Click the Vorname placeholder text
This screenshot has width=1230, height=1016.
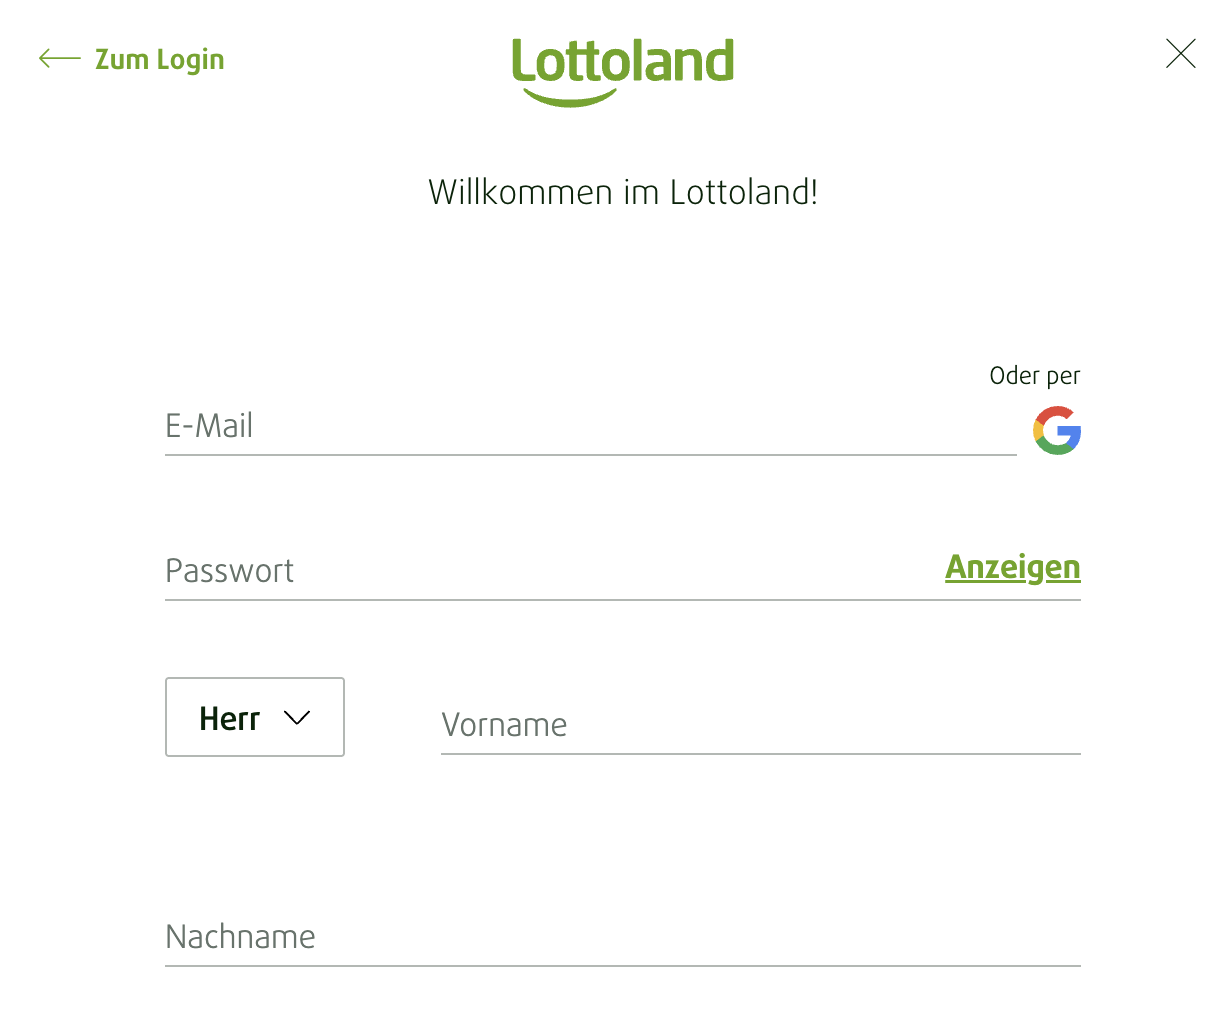[504, 725]
